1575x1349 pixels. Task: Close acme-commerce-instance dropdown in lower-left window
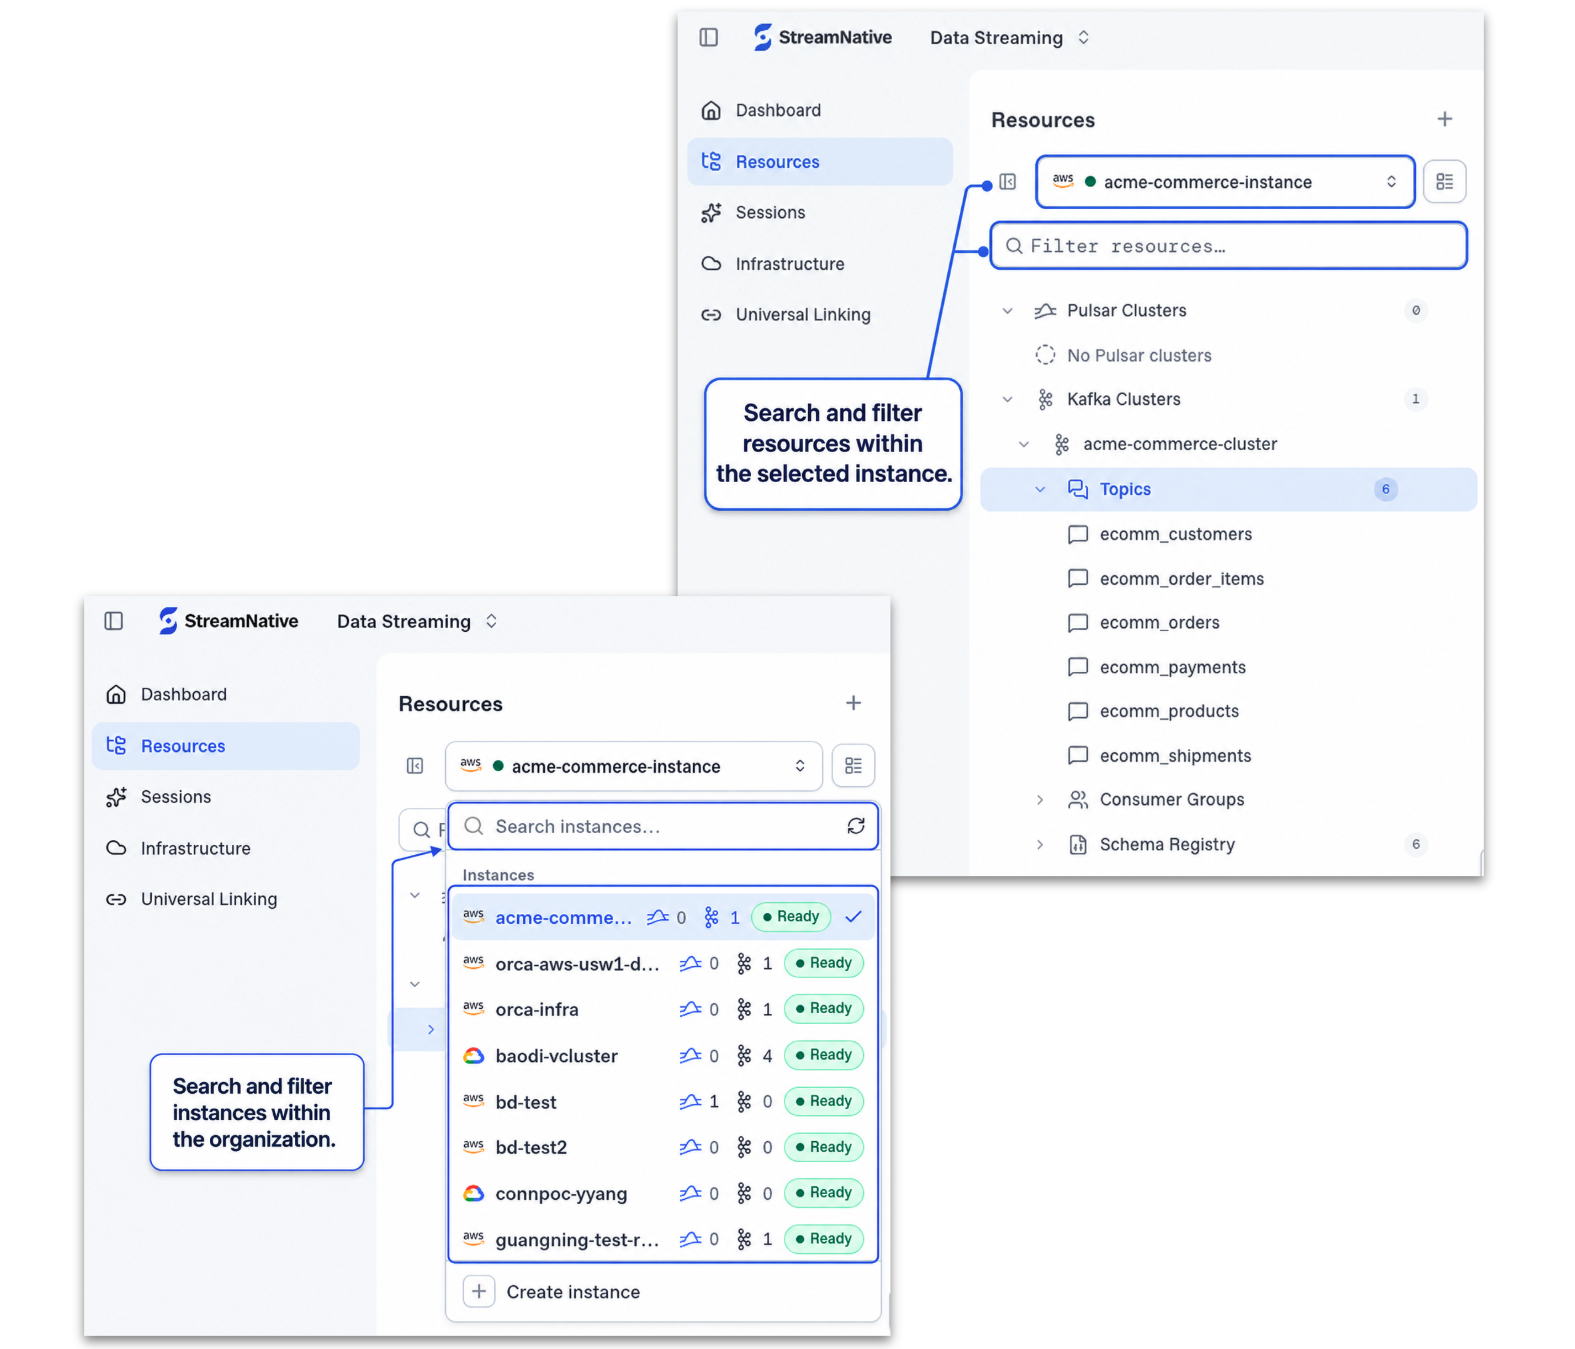[633, 766]
